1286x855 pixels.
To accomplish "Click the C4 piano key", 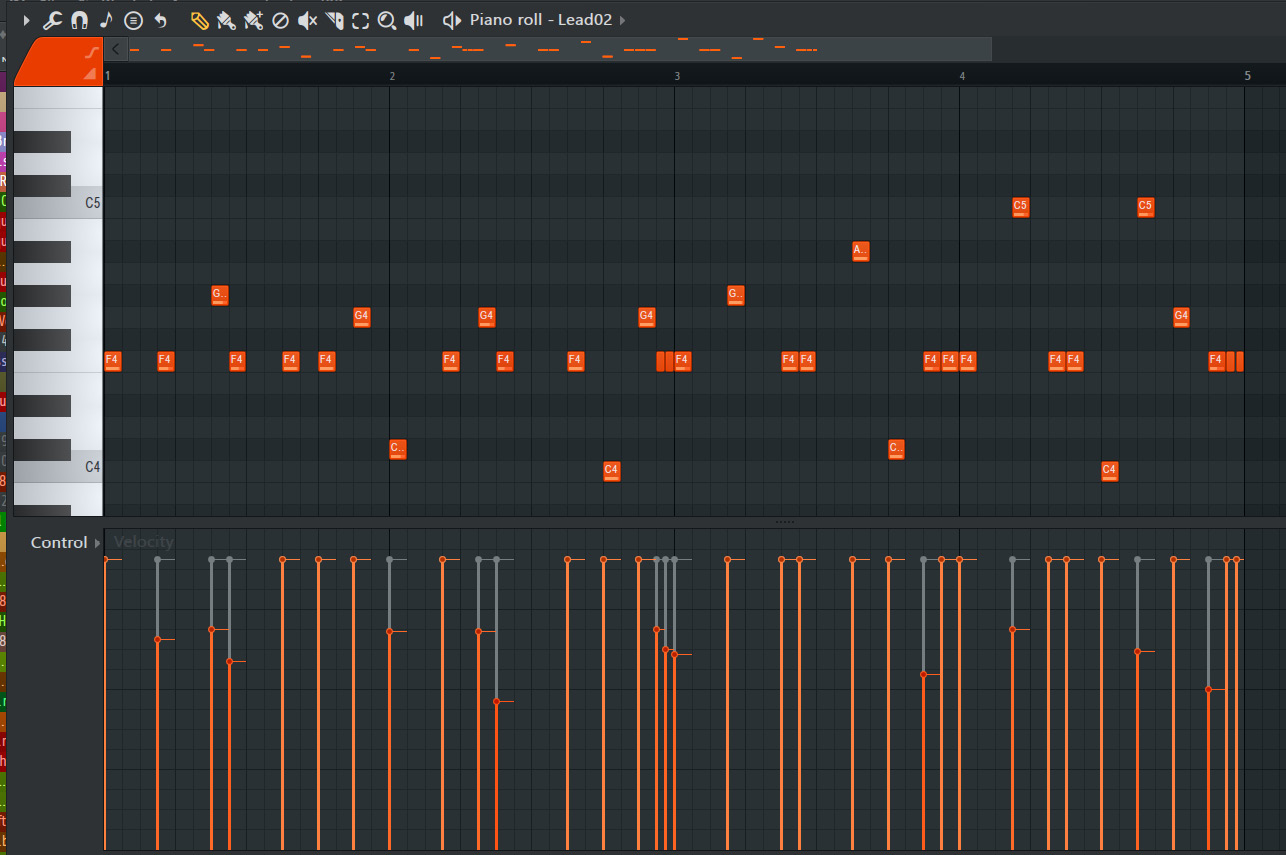I will (x=59, y=466).
